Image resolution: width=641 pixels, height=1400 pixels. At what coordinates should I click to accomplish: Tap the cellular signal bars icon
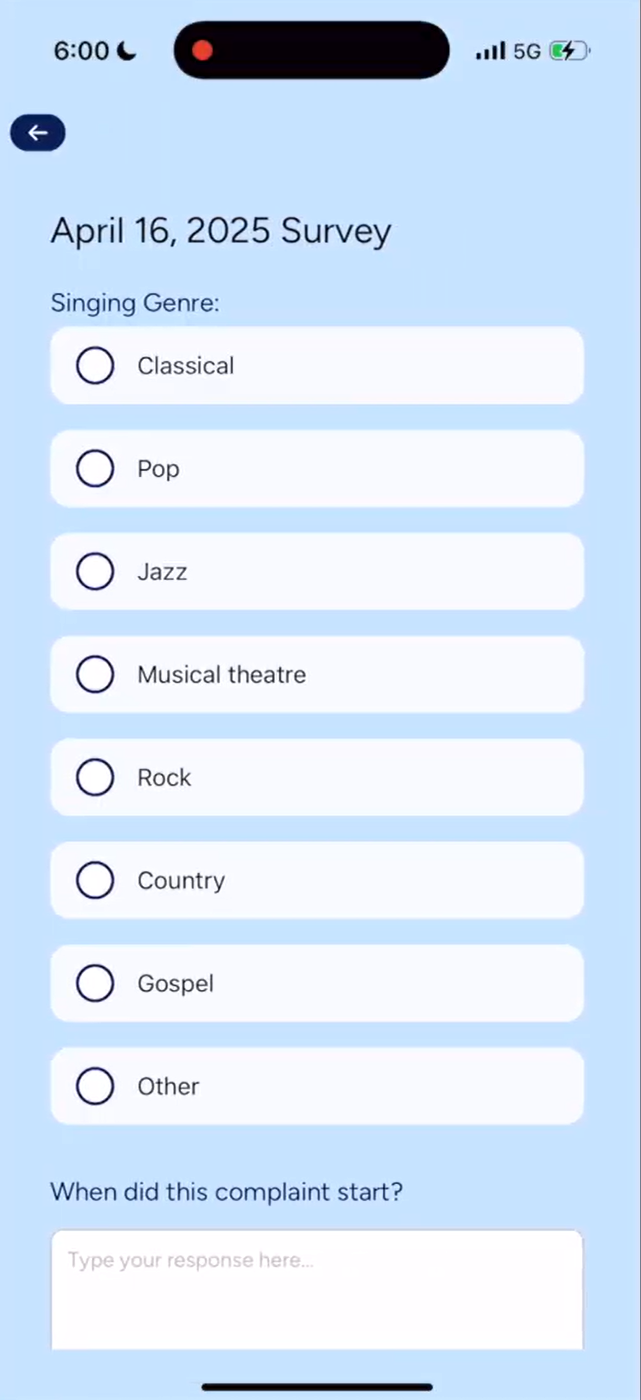(x=490, y=51)
